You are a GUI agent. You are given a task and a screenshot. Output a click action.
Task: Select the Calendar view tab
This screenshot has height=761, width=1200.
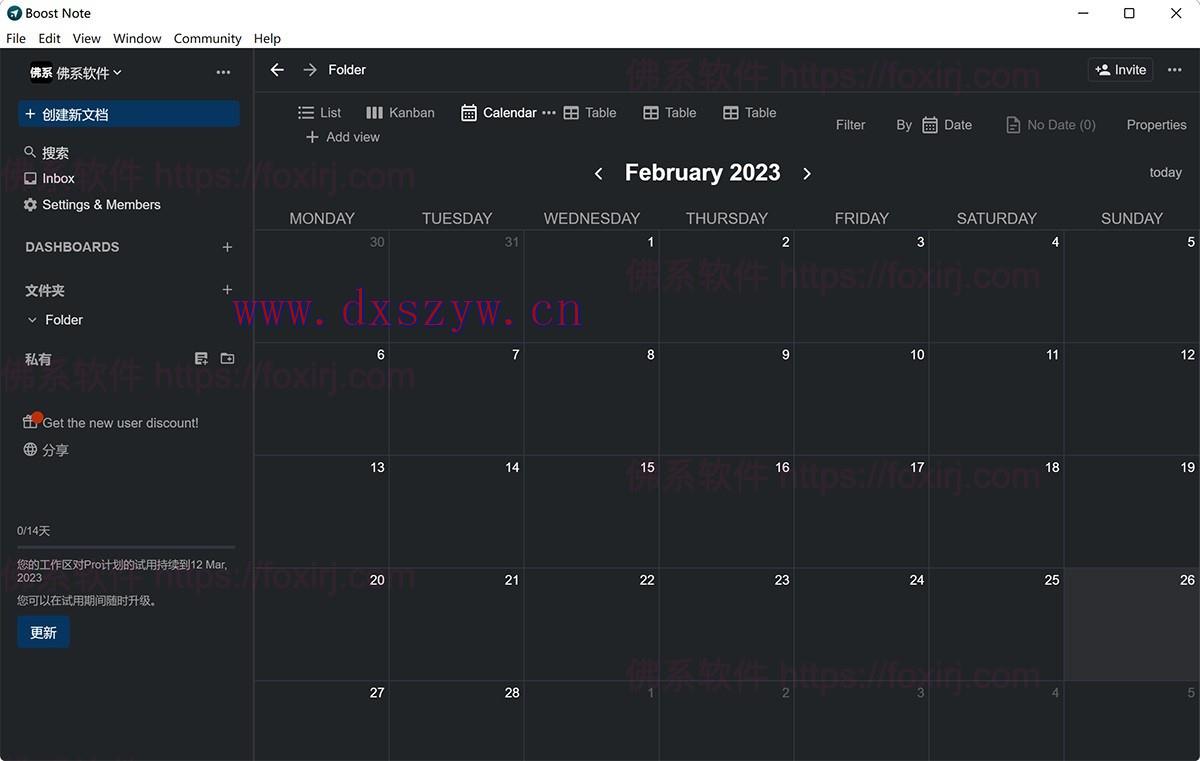pyautogui.click(x=498, y=113)
